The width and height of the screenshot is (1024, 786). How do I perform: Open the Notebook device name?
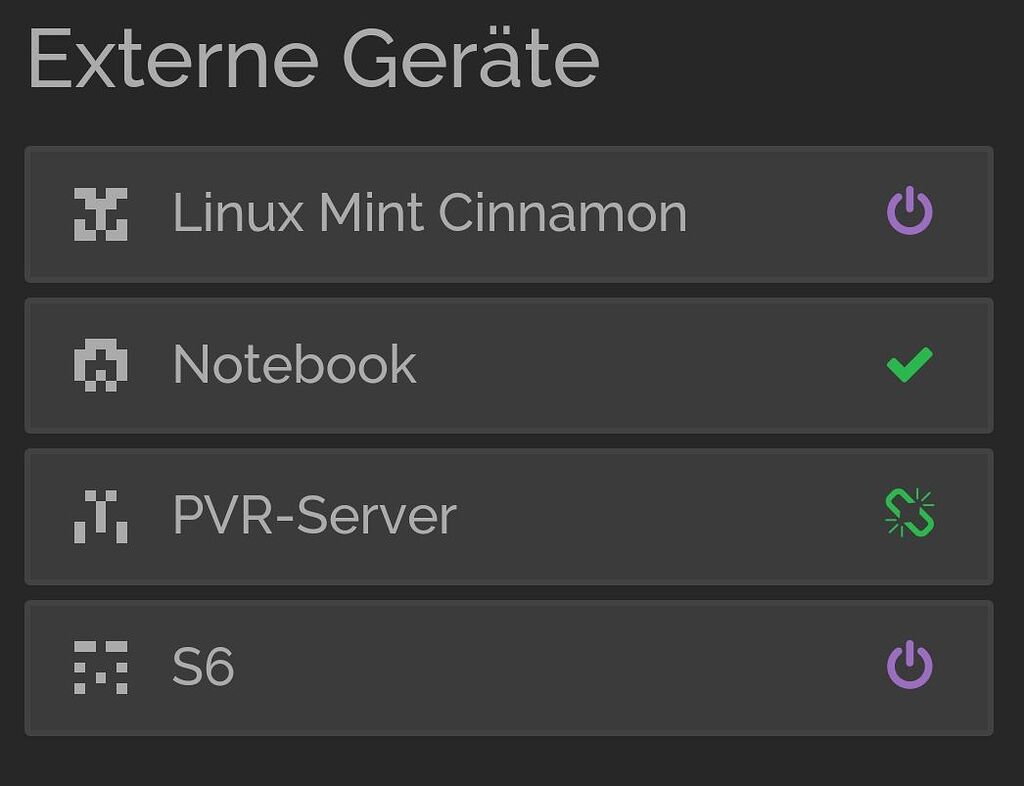294,365
